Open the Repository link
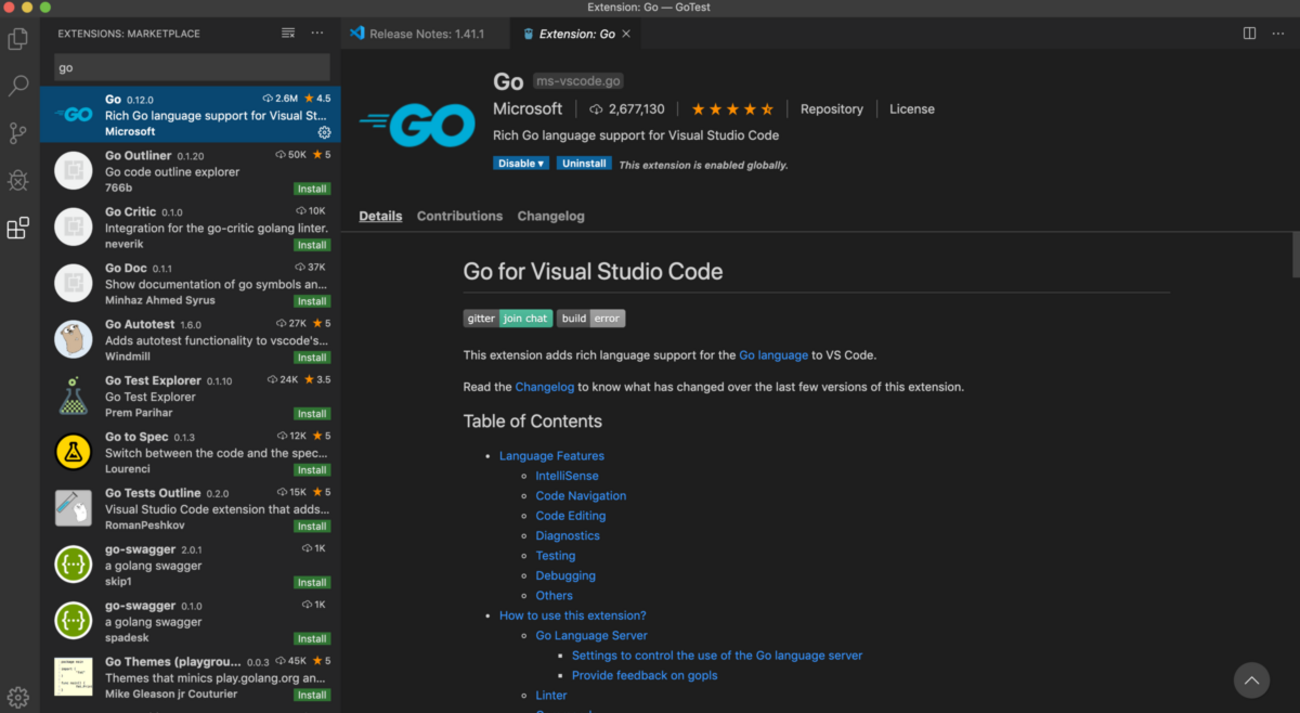Viewport: 1300px width, 713px height. click(x=831, y=109)
